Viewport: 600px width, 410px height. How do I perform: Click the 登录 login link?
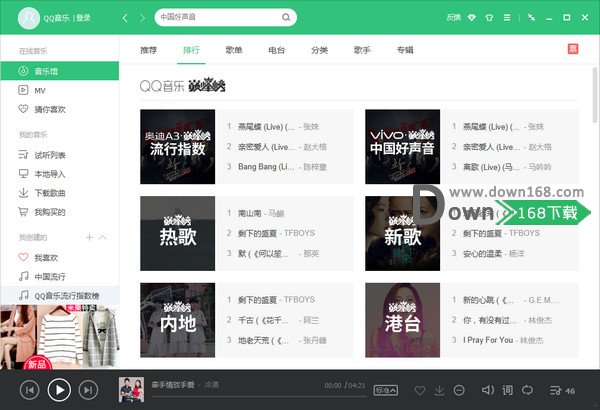click(83, 18)
